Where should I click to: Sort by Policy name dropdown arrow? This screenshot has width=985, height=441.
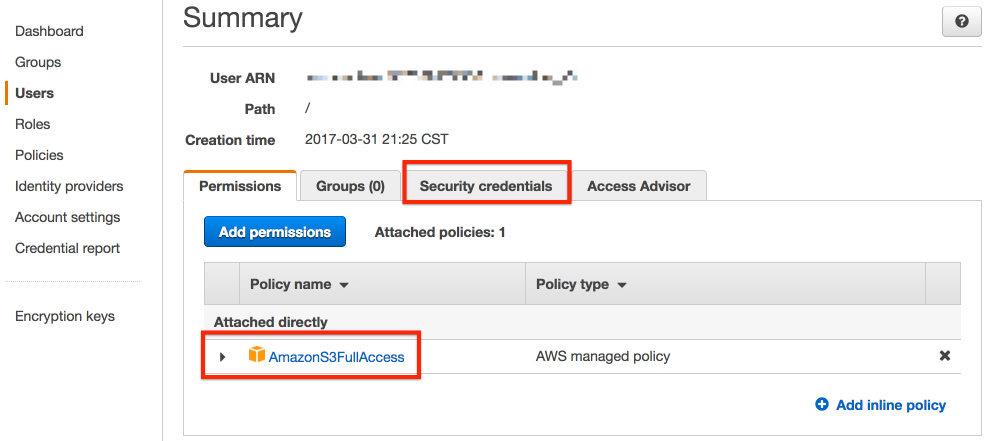click(344, 285)
